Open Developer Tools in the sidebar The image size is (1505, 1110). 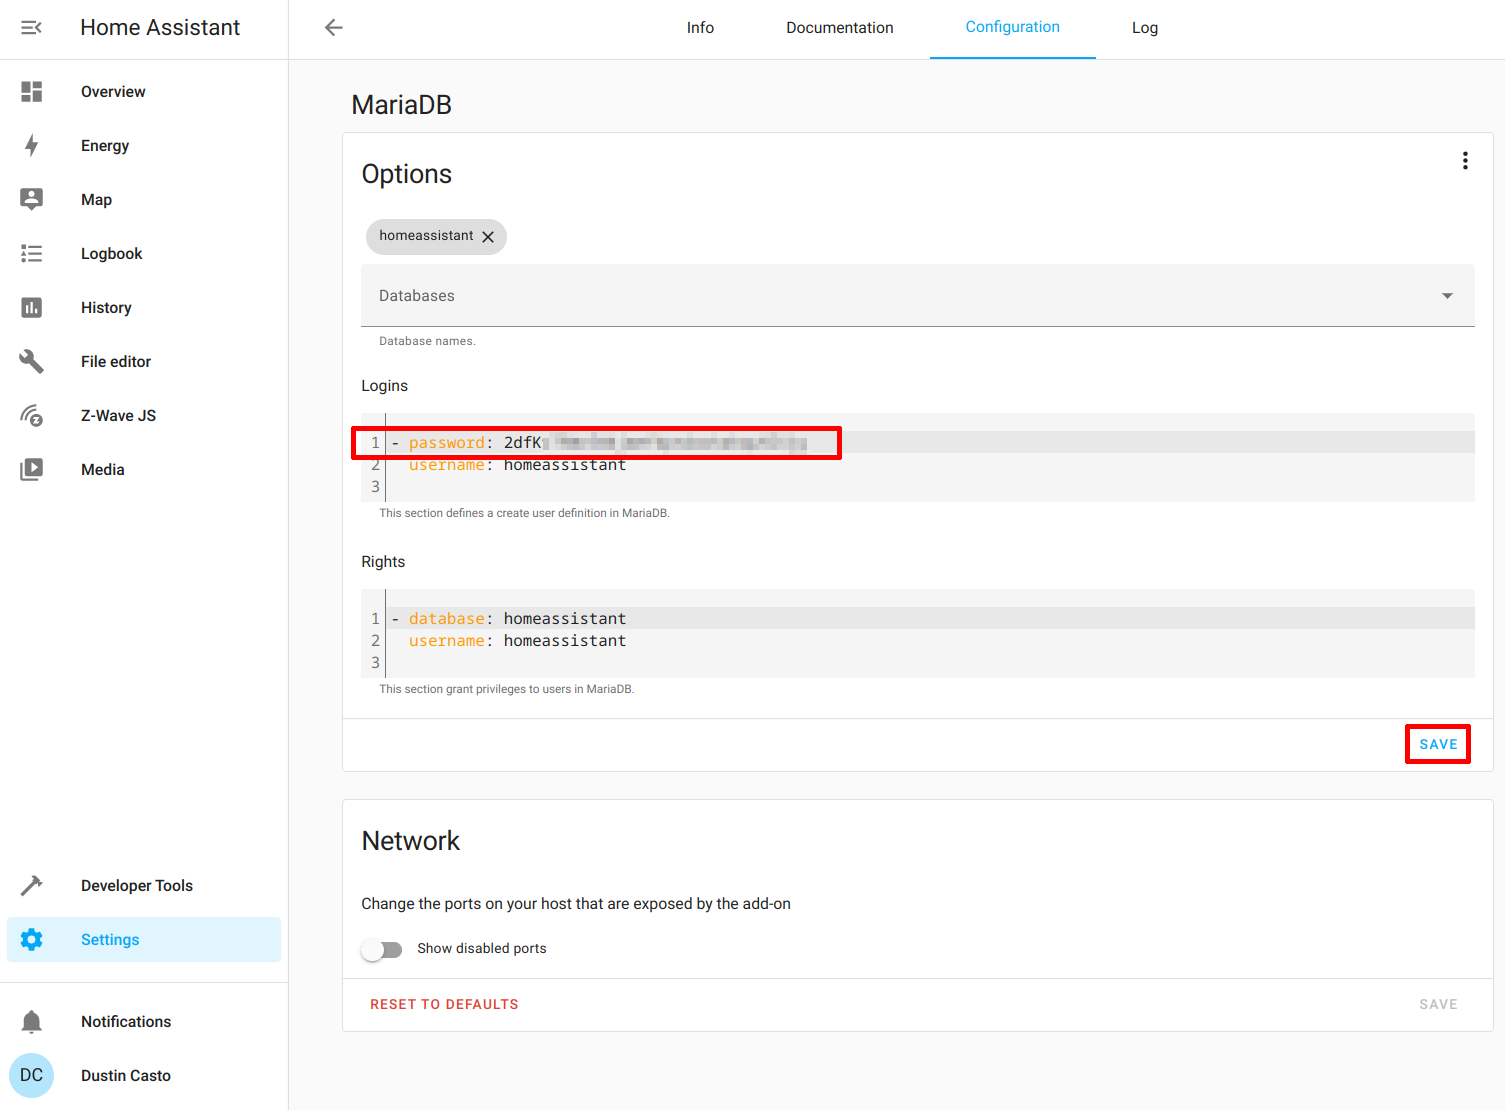click(x=144, y=885)
